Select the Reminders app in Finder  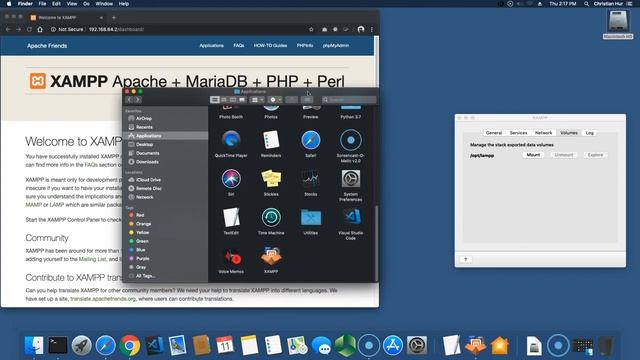[x=271, y=140]
